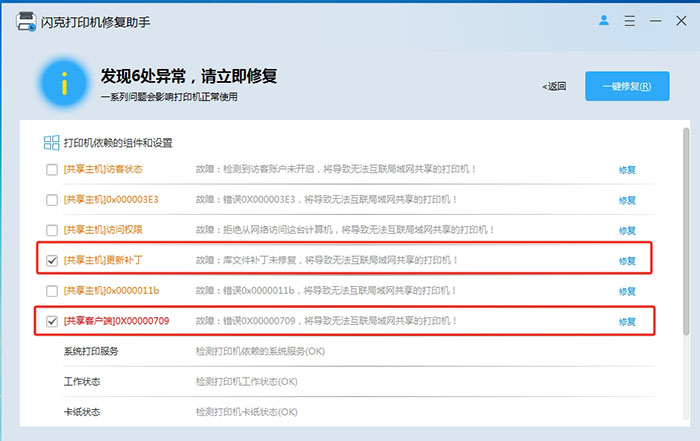Click the blue info circle icon
700x441 pixels.
point(64,83)
